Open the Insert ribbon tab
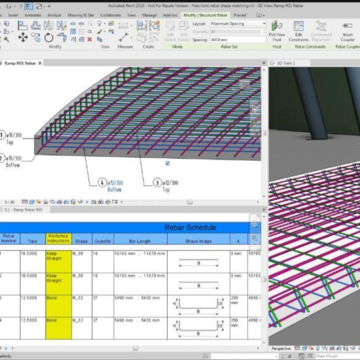The height and width of the screenshot is (360, 360). pos(13,15)
